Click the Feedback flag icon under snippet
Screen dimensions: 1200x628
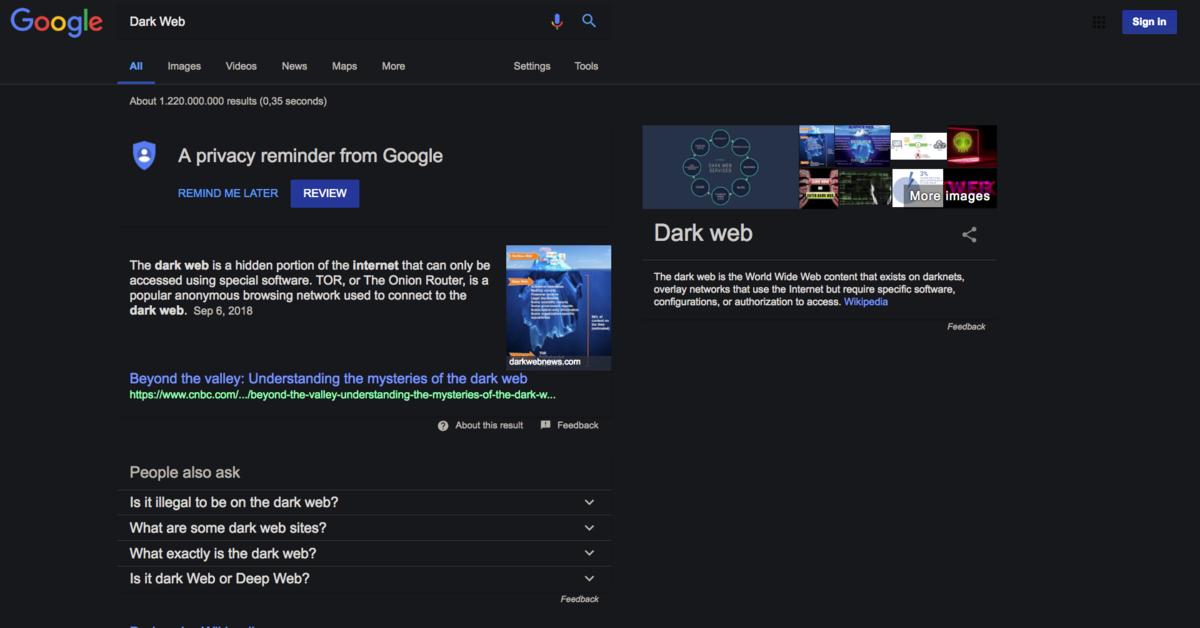[x=545, y=425]
